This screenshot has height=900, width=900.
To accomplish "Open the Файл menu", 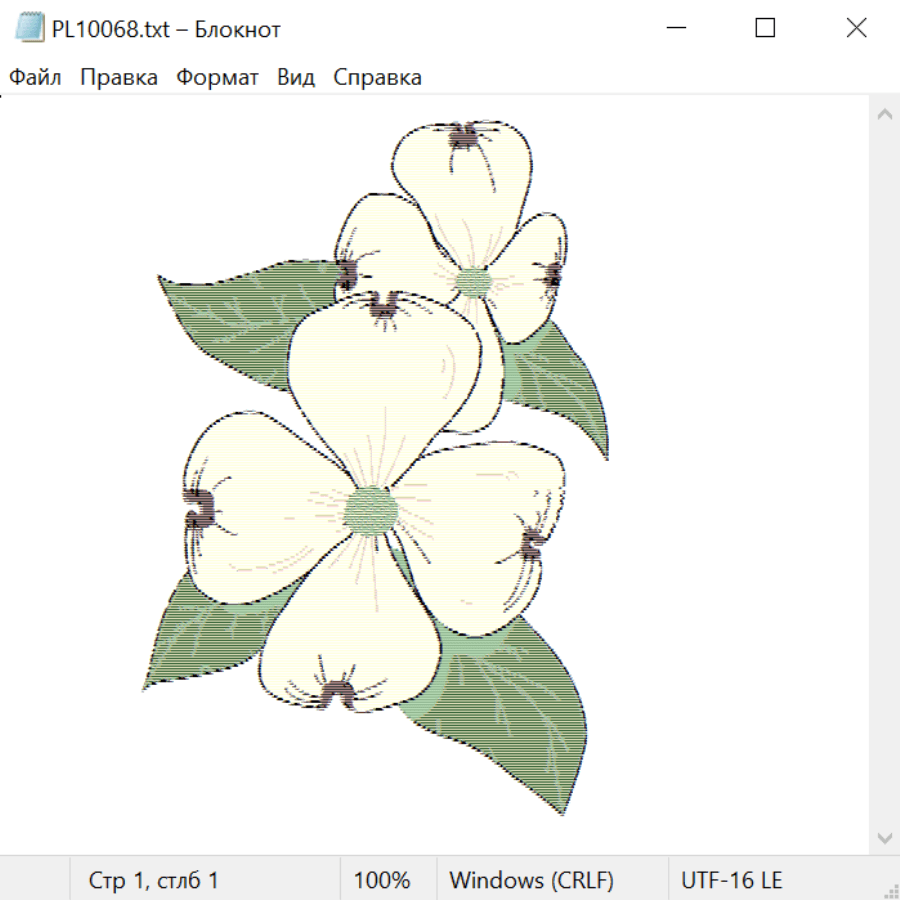I will click(35, 78).
